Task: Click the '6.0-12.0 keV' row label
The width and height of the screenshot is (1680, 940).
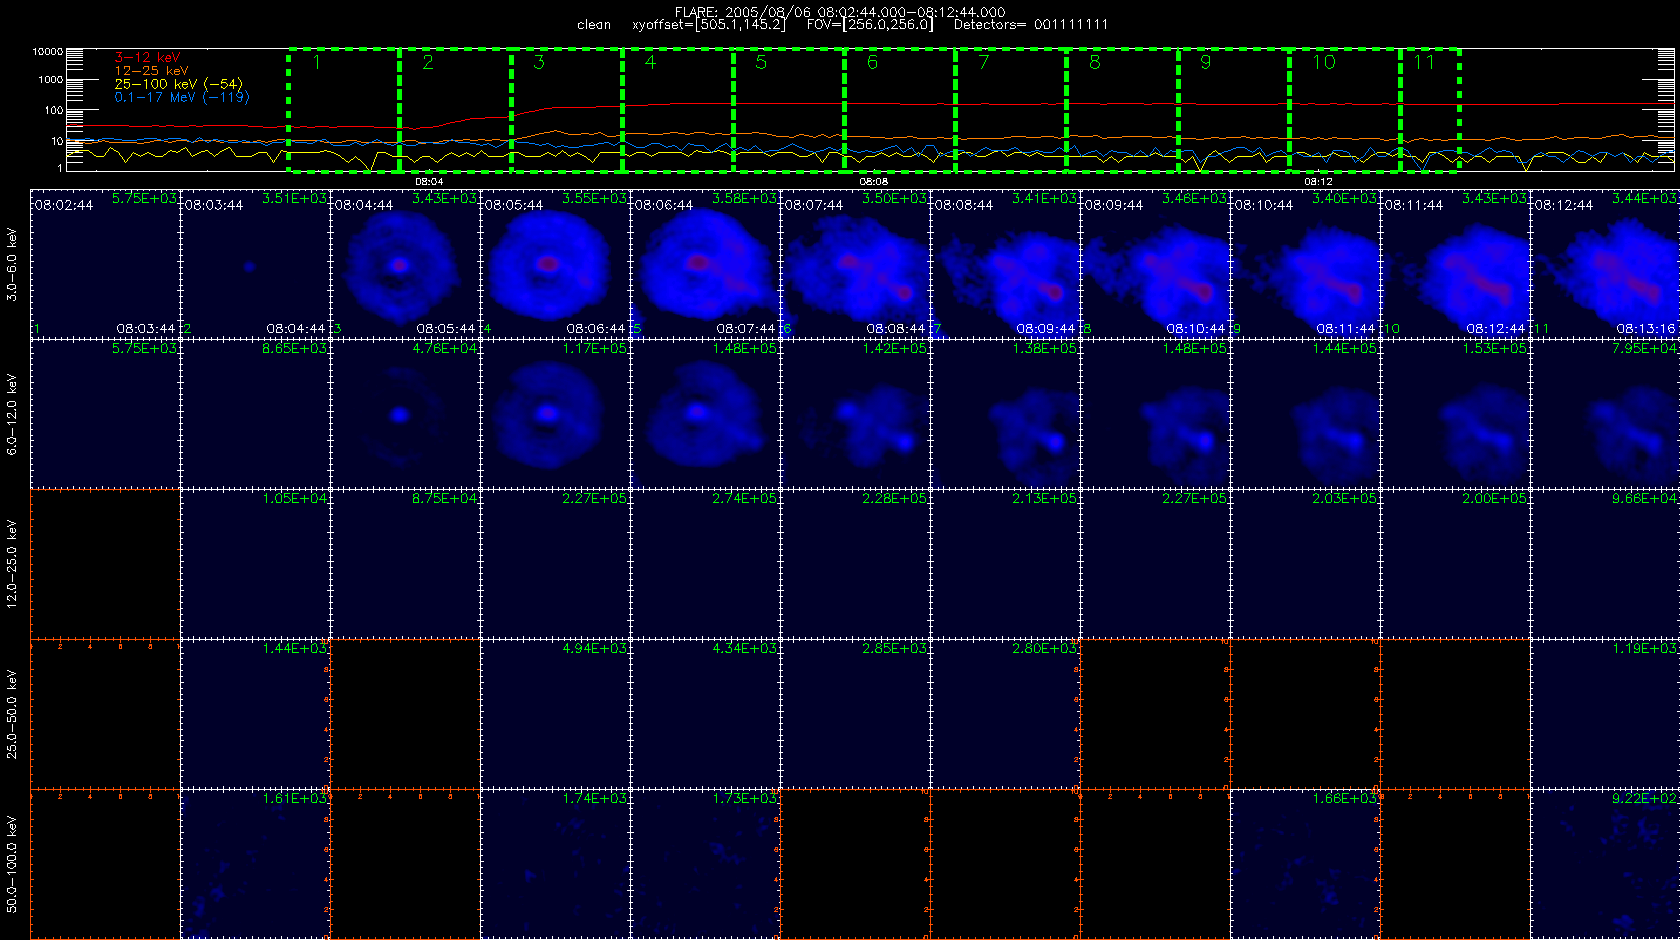Action: click(x=12, y=414)
